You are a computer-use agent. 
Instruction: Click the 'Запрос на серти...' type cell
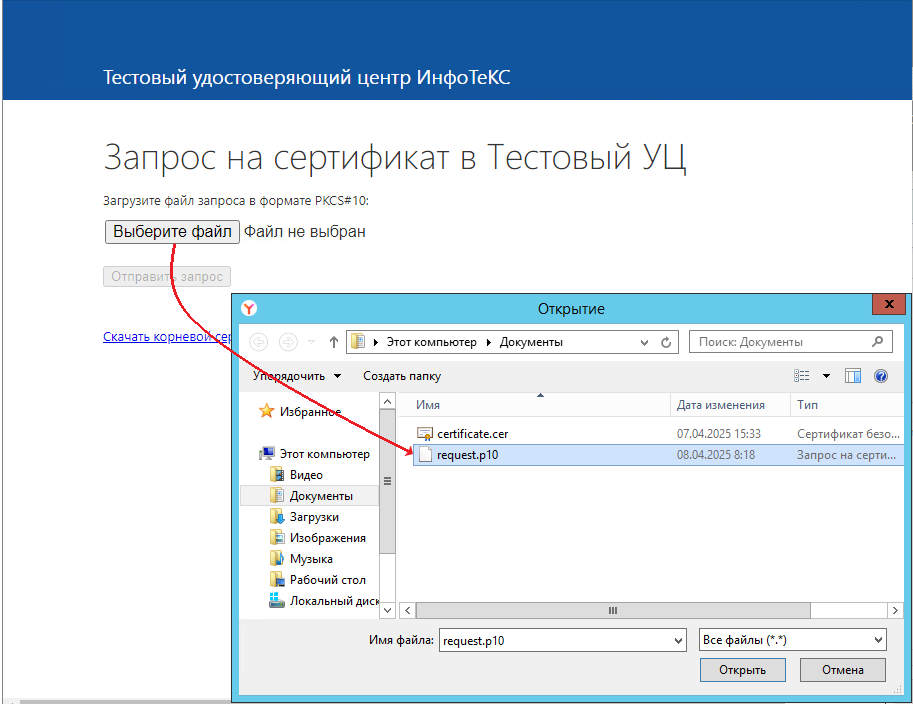point(846,455)
